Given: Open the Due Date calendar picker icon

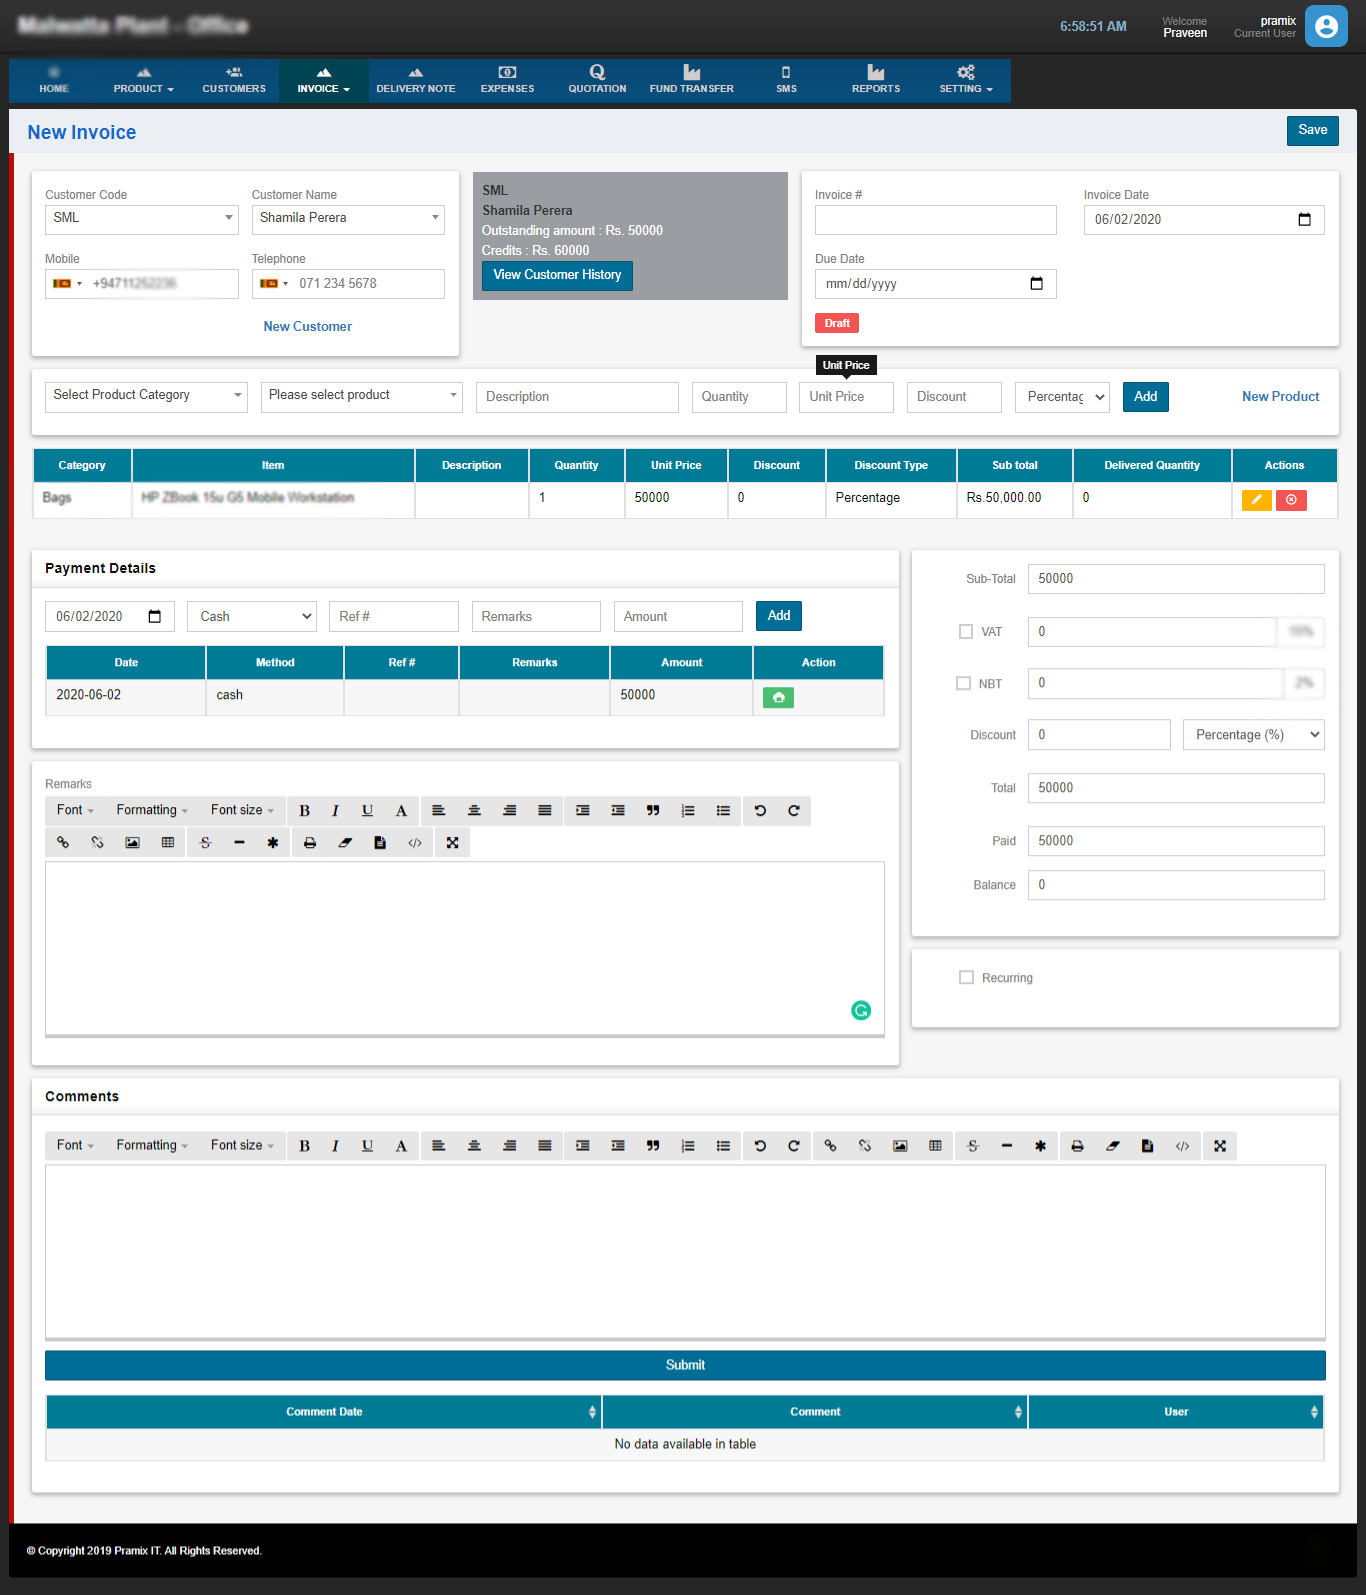Looking at the screenshot, I should coord(1036,284).
